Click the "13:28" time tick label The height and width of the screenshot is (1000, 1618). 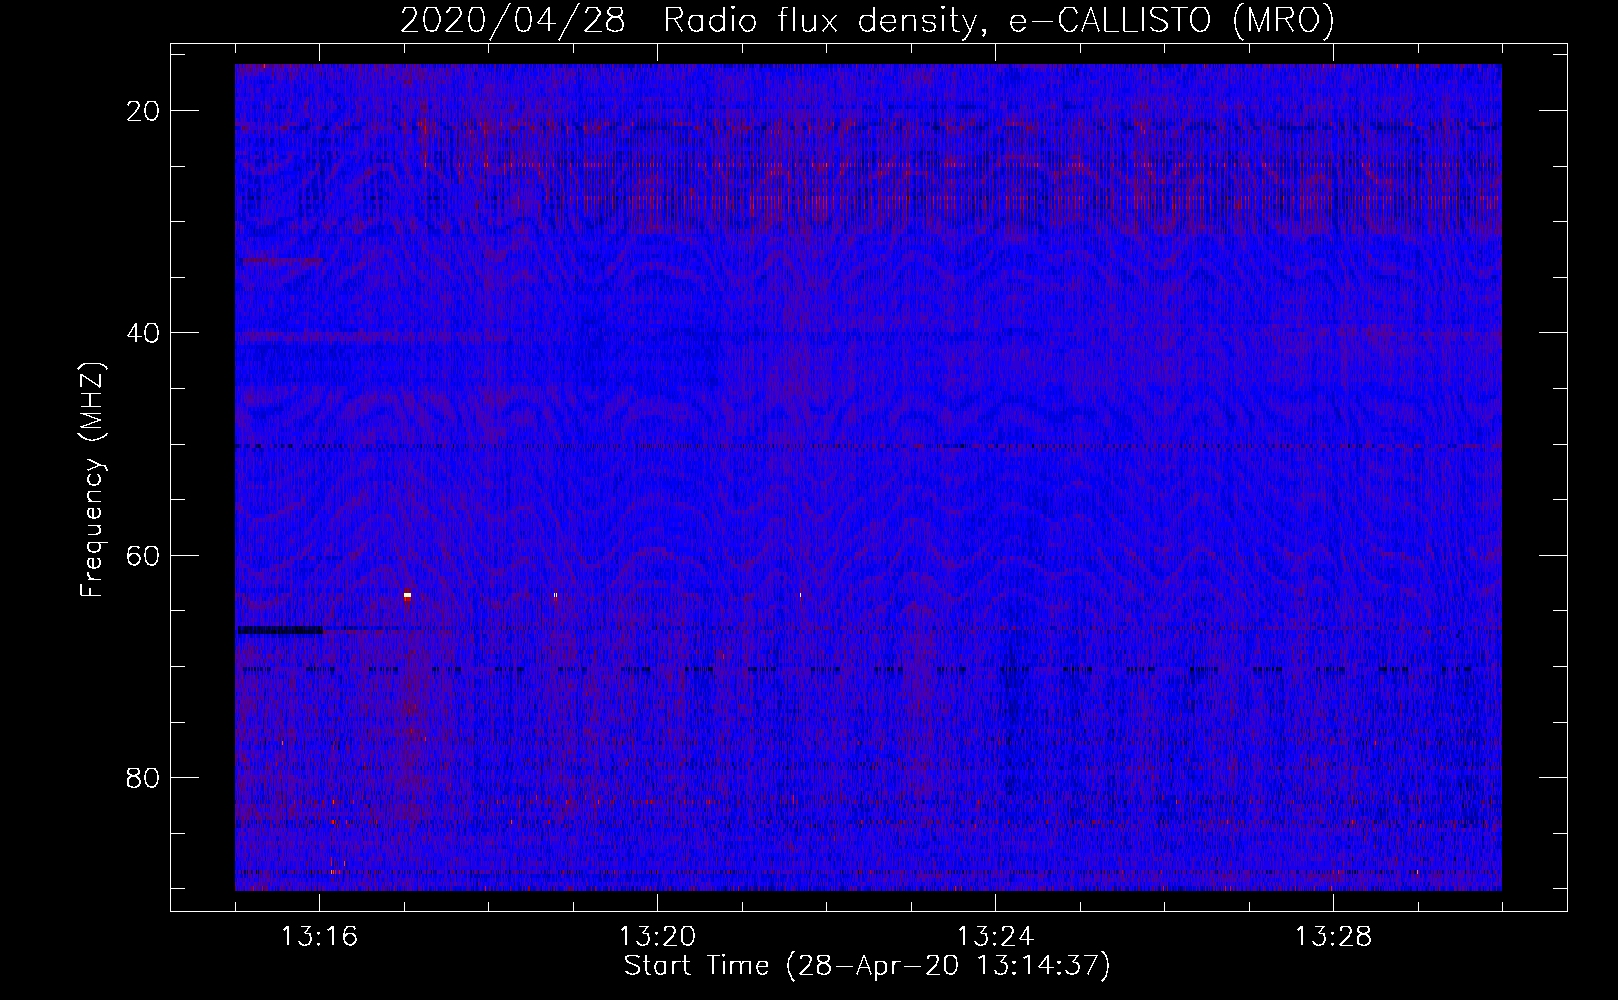[x=1334, y=937]
